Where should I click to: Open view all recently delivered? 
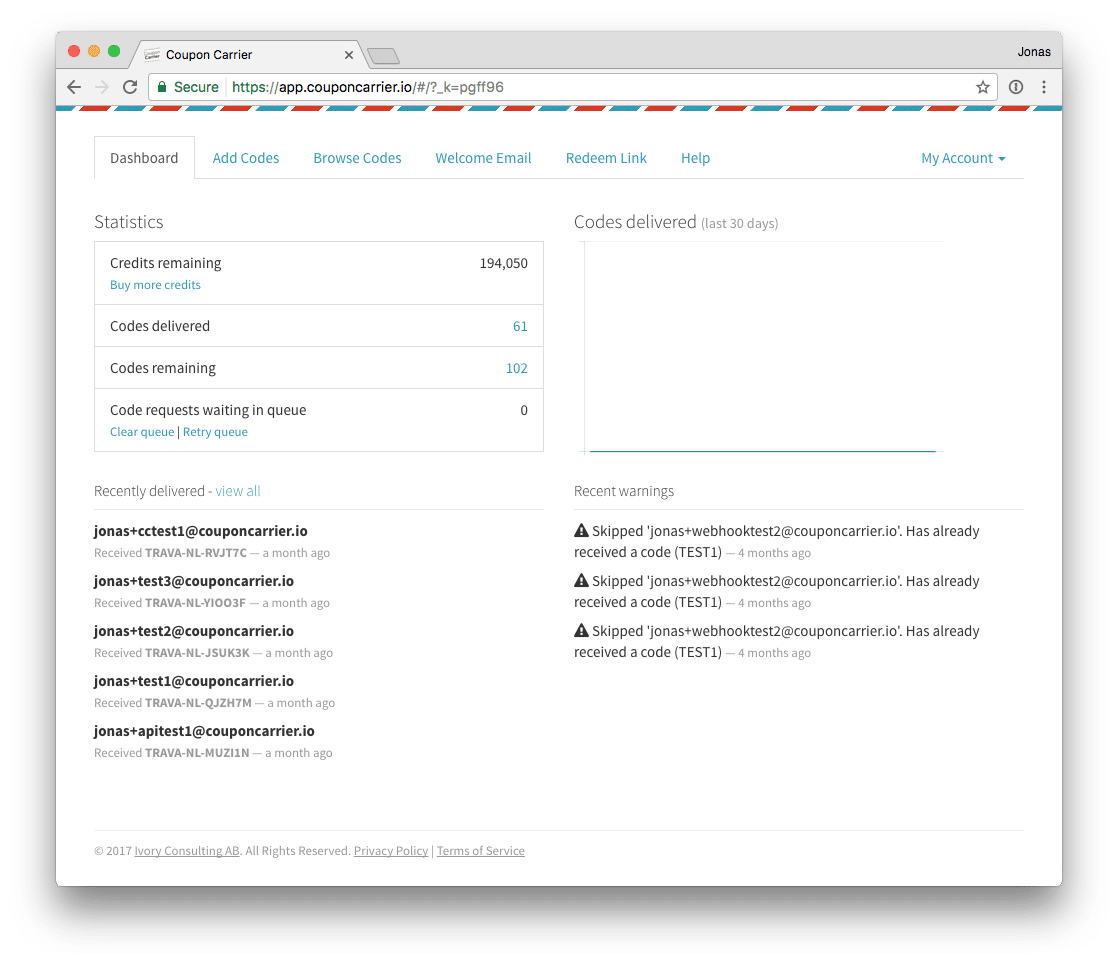pos(237,490)
